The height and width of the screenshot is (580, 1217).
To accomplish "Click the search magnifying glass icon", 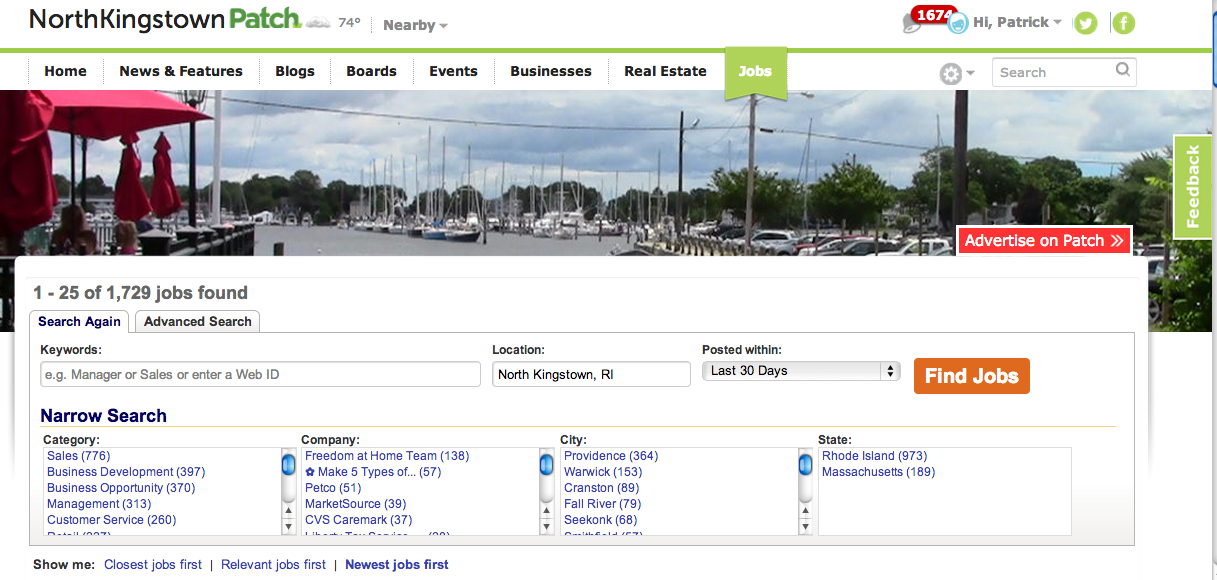I will pos(1123,70).
